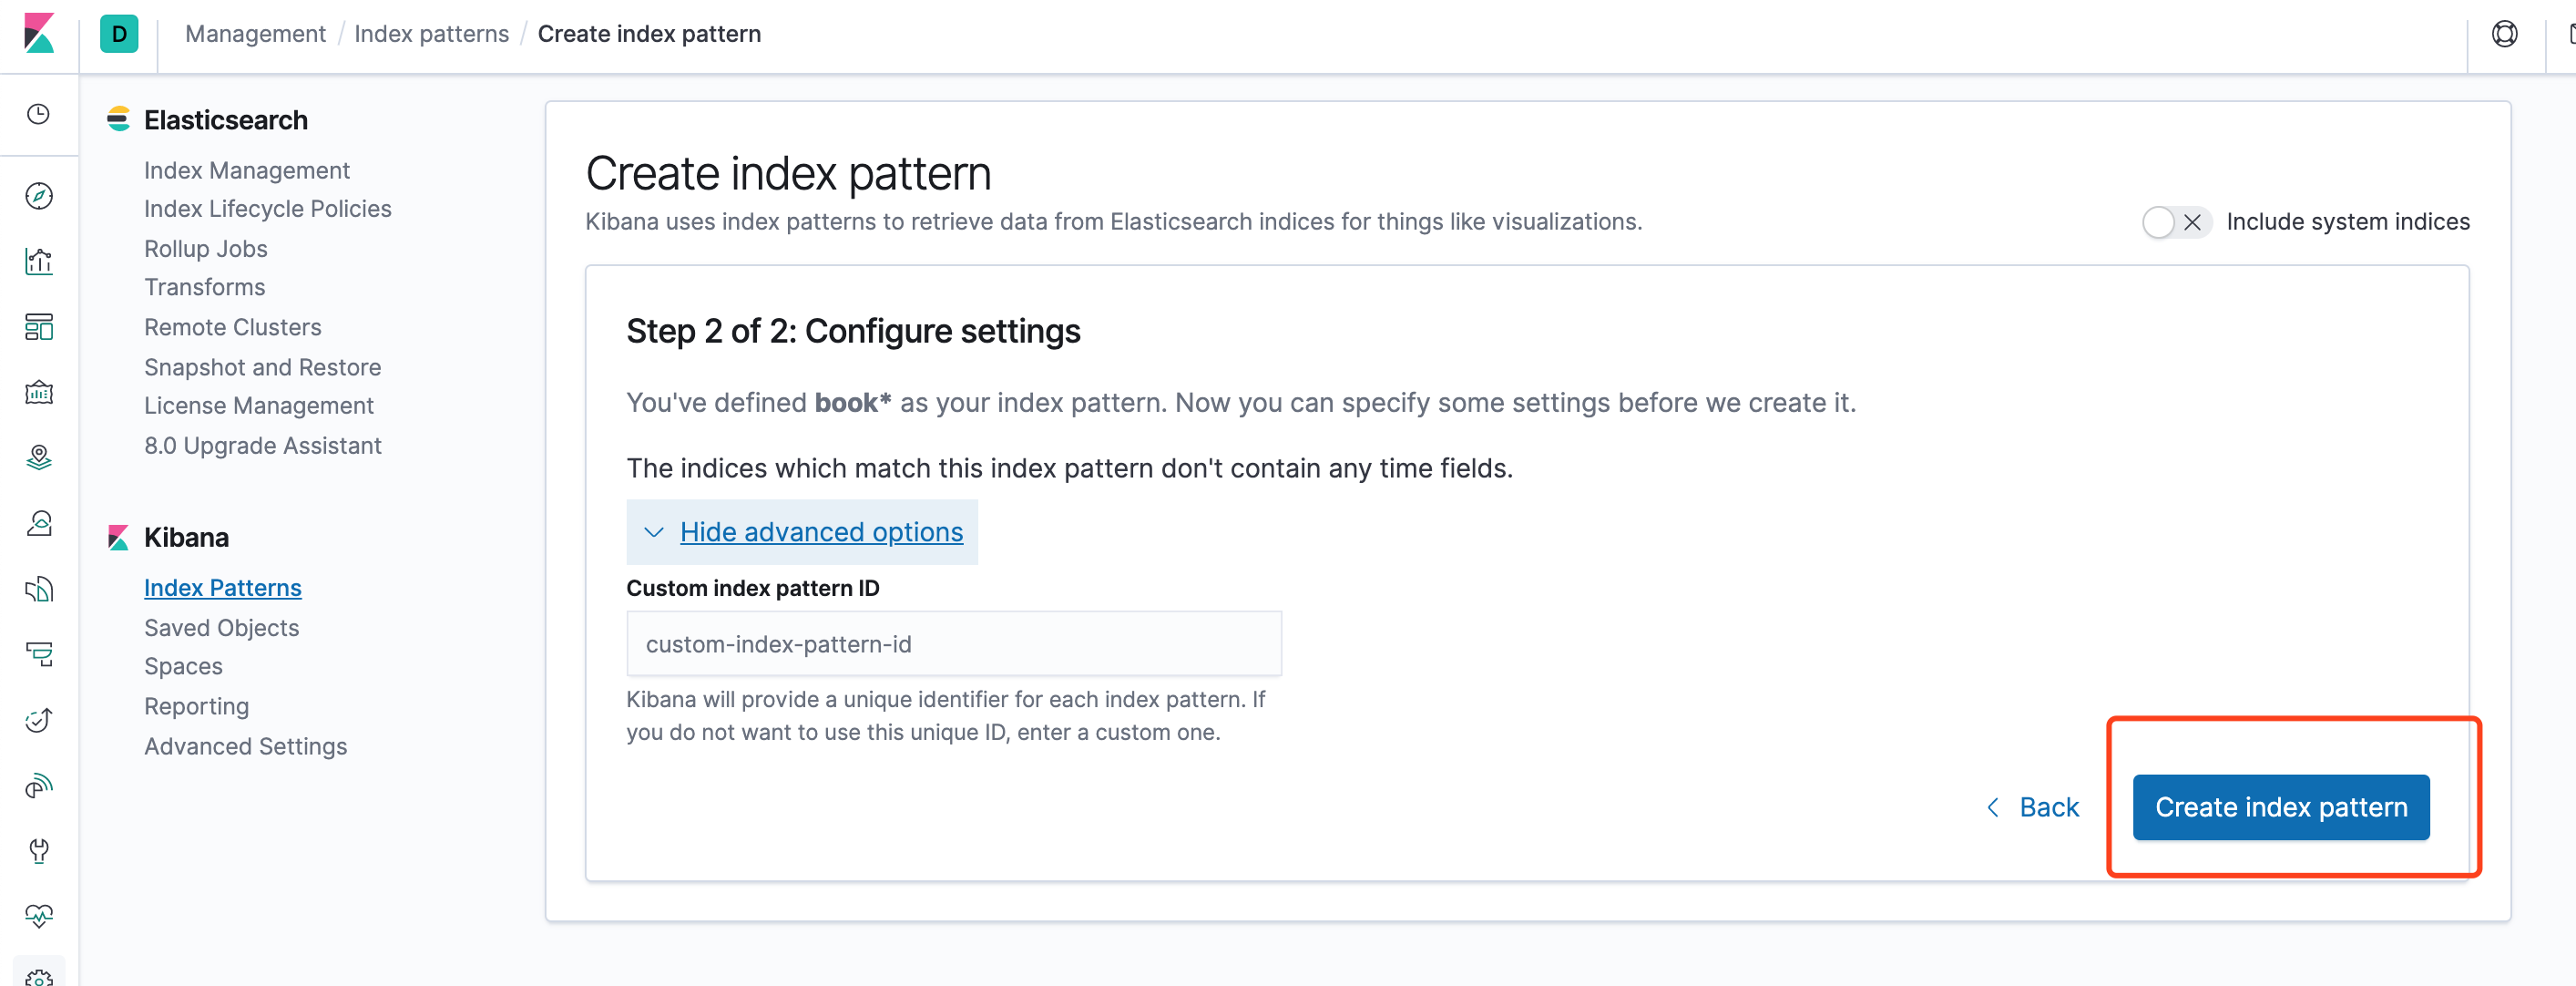2576x986 pixels.
Task: Go Back to previous step
Action: tap(2032, 807)
